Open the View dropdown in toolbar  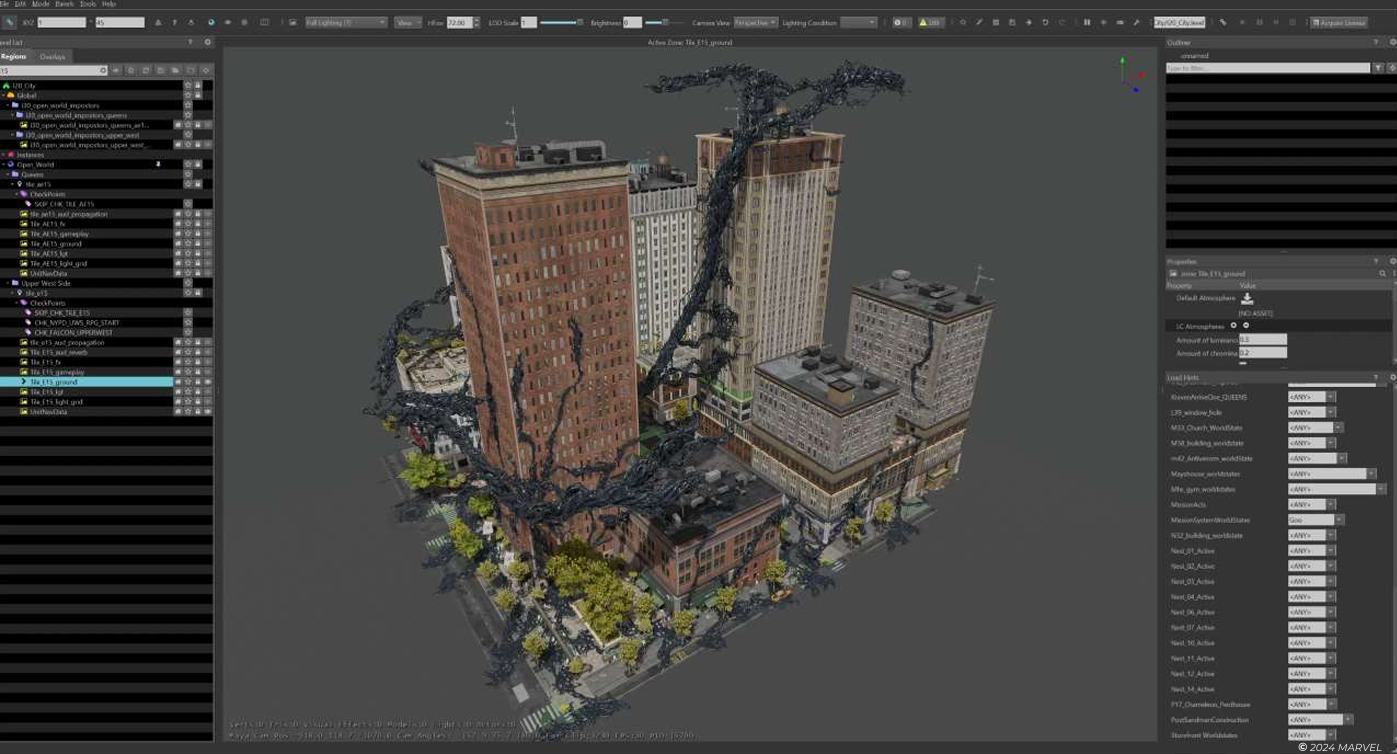407,22
